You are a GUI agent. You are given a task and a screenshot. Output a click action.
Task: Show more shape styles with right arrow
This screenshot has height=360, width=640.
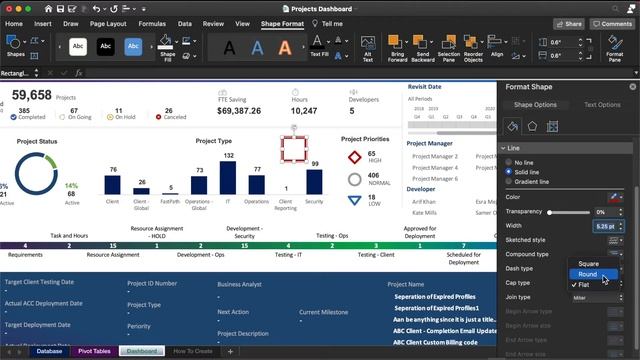(151, 47)
